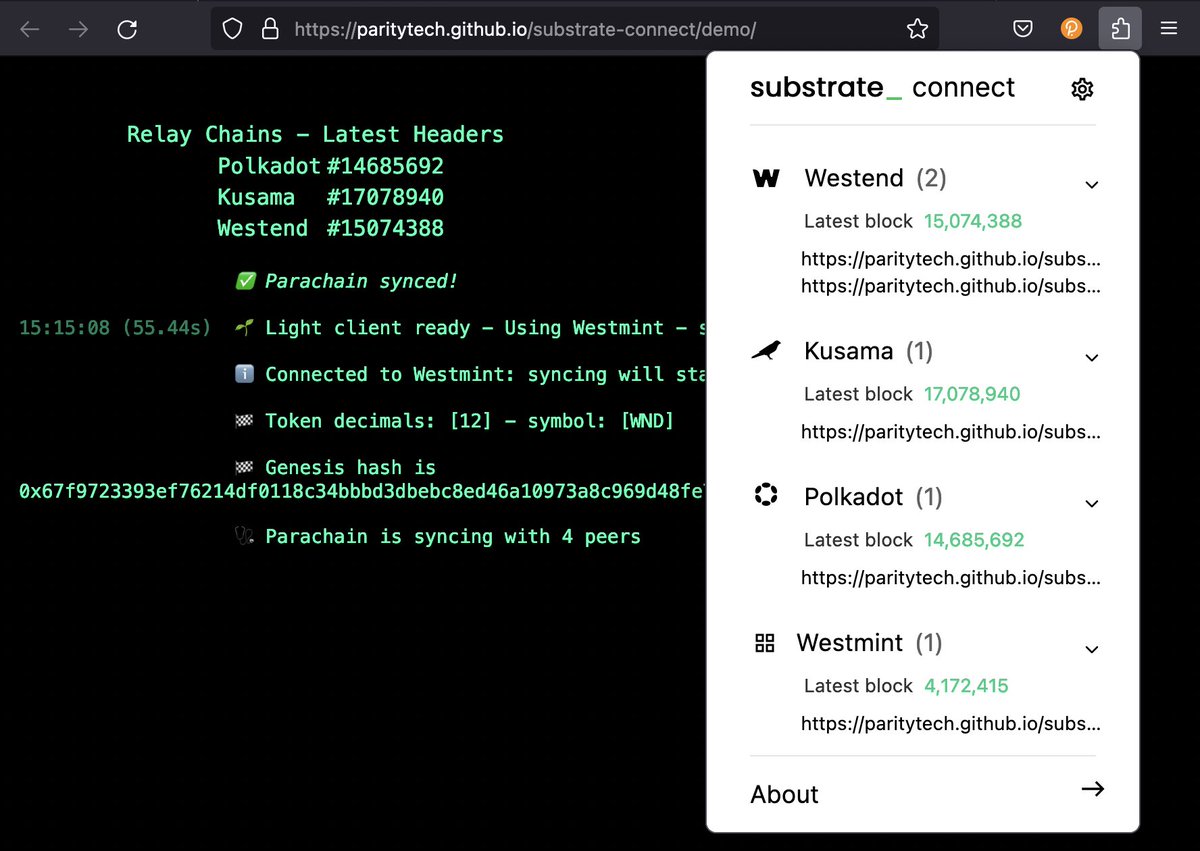Collapse the Westend chain section

(1092, 184)
